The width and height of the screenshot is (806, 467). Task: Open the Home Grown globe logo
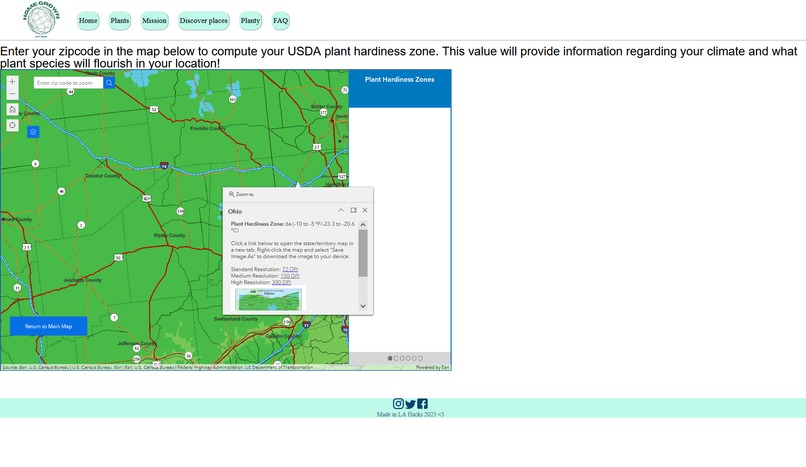[x=41, y=19]
